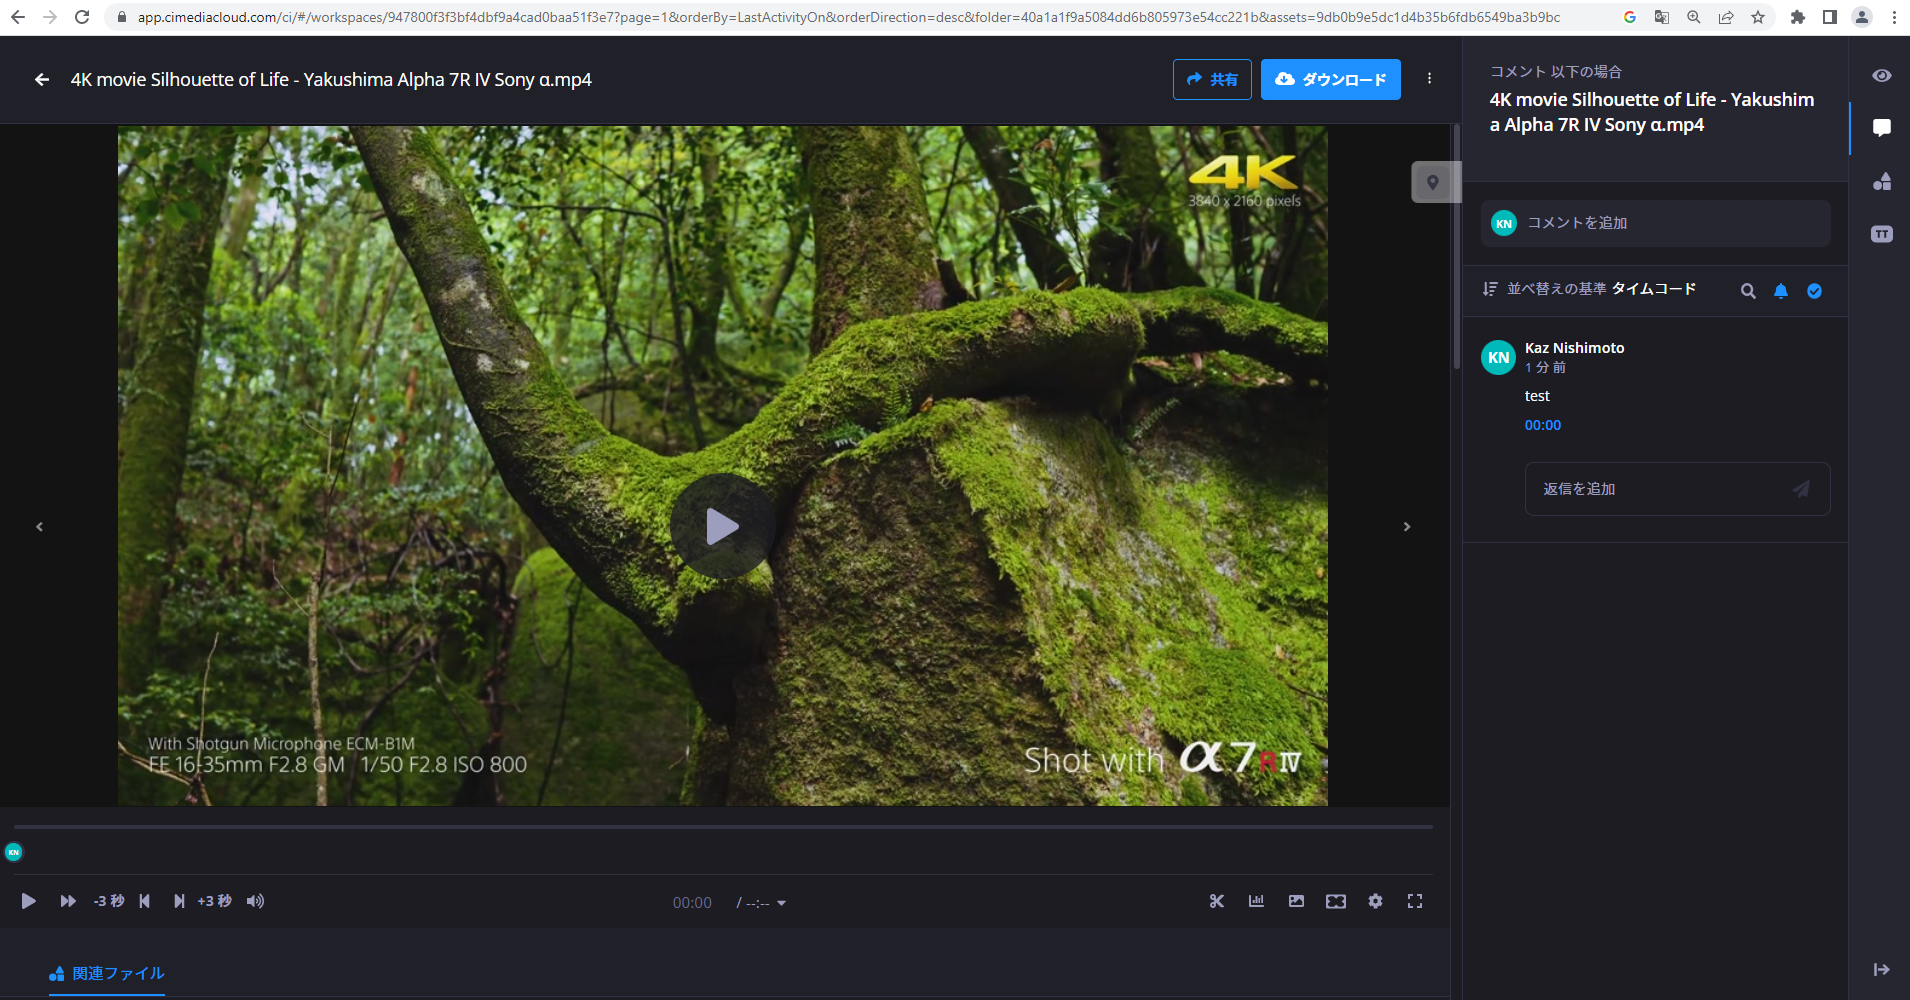Viewport: 1910px width, 1000px height.
Task: Mute the audio with the speaker icon
Action: click(x=256, y=901)
